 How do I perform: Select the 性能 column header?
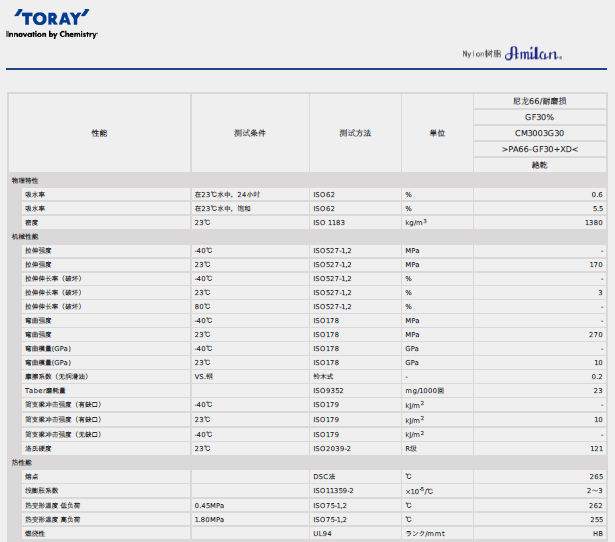coord(99,133)
